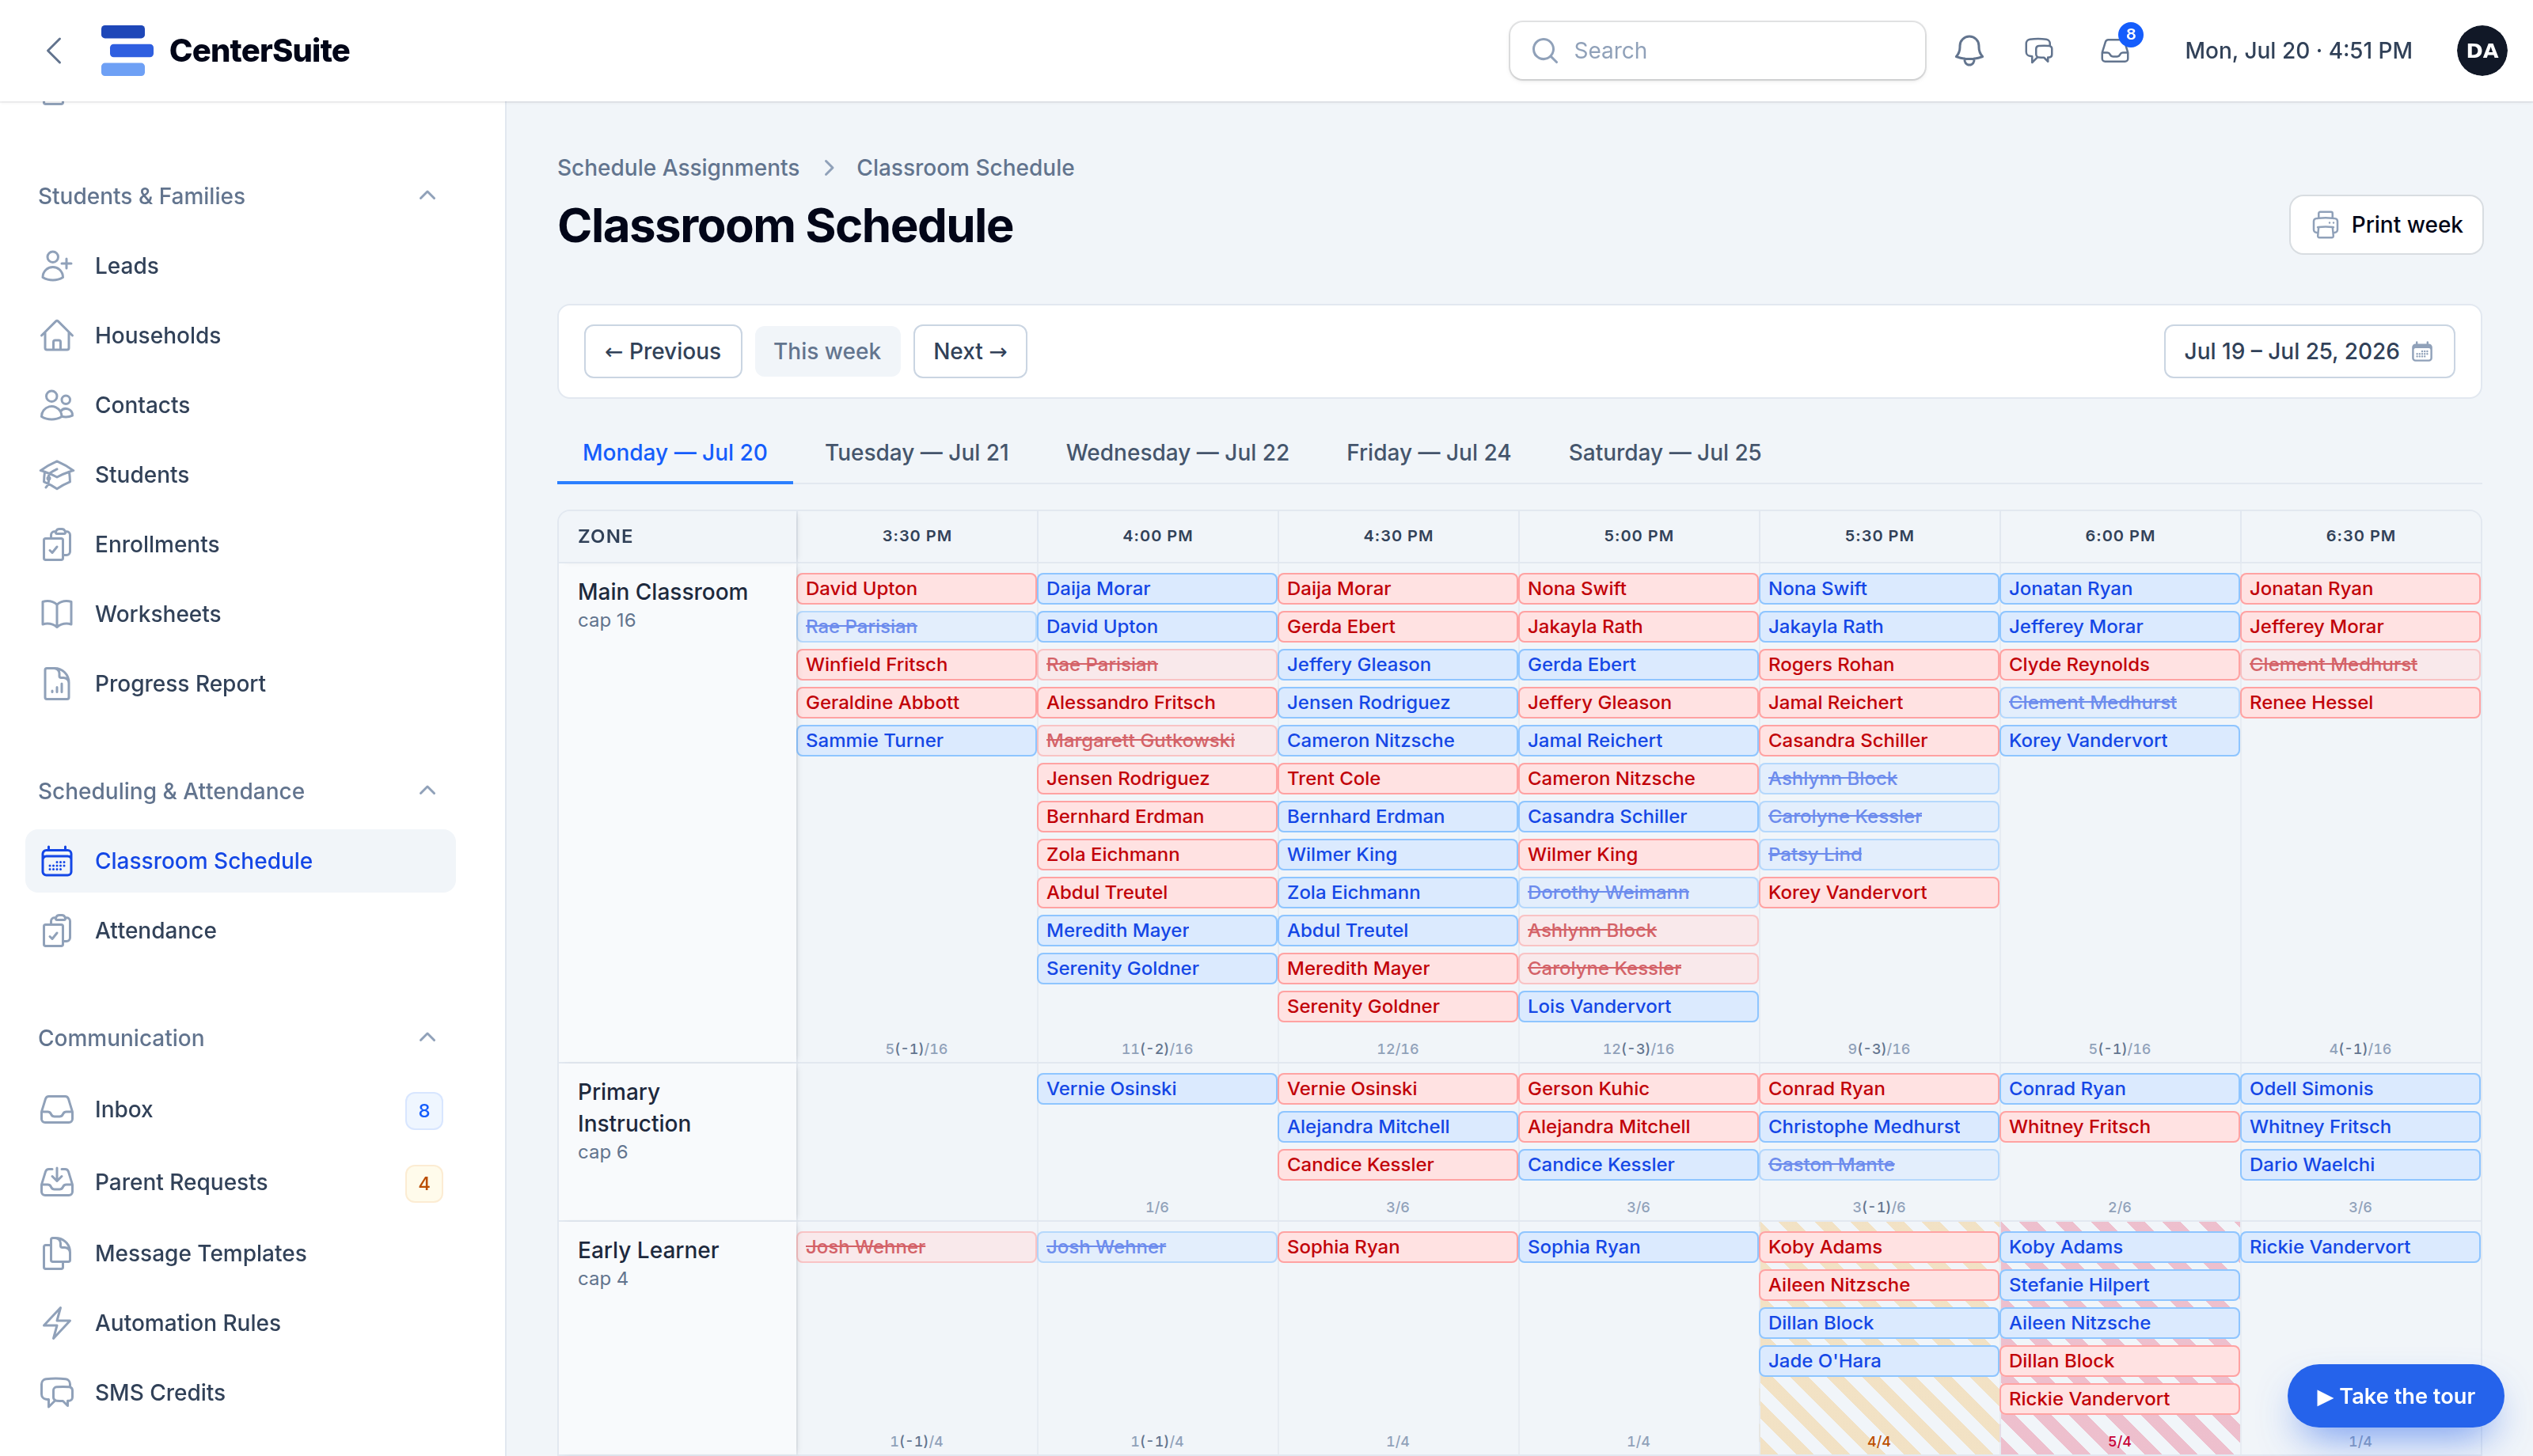
Task: Click the Progress Report document icon
Action: pyautogui.click(x=57, y=683)
